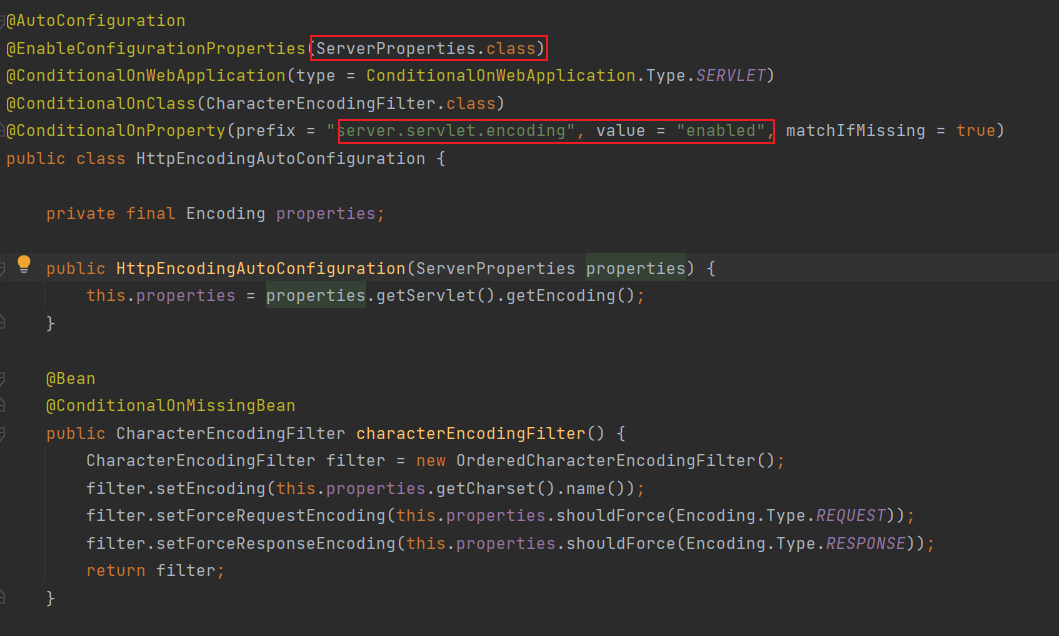Click CharacterEncodingFilter.class in @ConditionalOnClass
This screenshot has width=1059, height=636.
coord(351,103)
